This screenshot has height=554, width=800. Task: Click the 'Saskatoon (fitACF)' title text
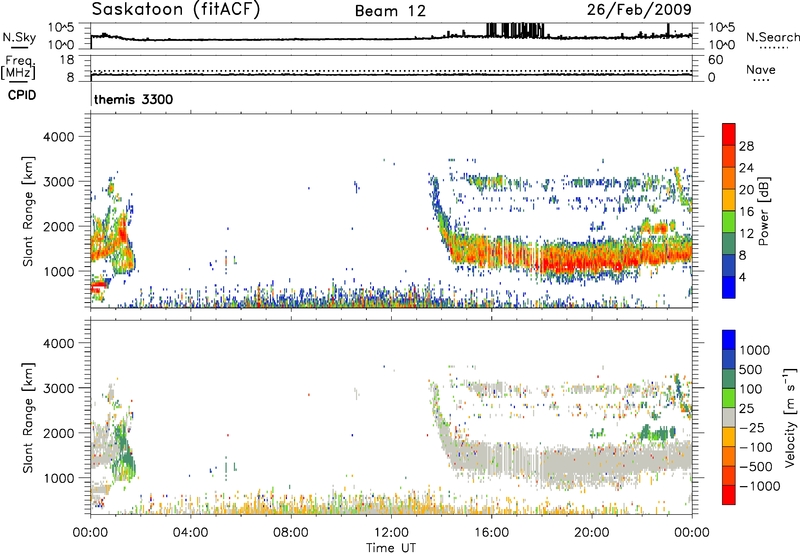coord(176,9)
